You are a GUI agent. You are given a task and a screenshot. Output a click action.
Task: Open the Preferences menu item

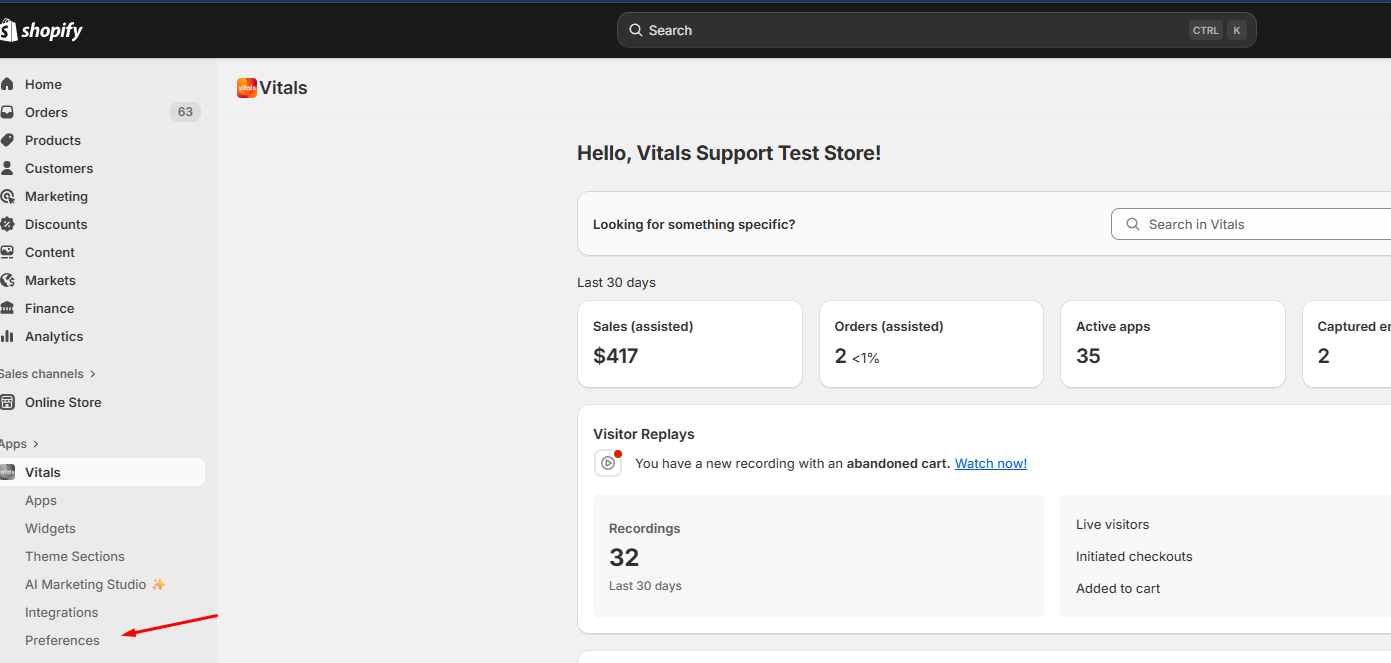tap(62, 641)
